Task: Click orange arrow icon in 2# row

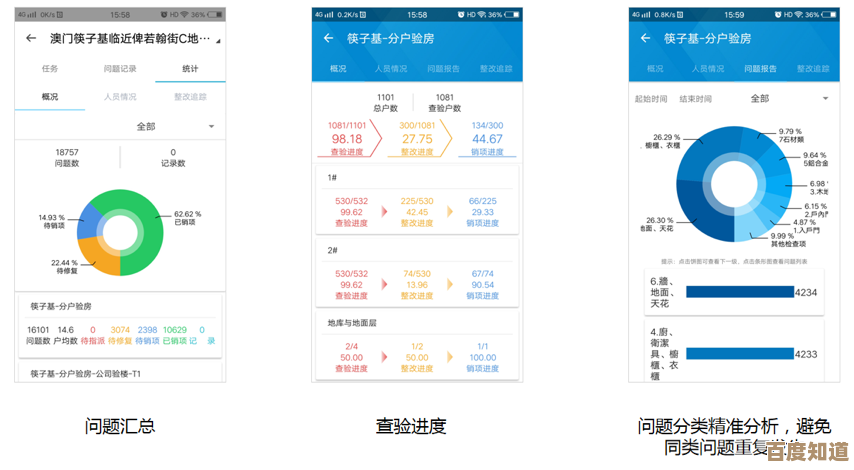Action: [450, 285]
